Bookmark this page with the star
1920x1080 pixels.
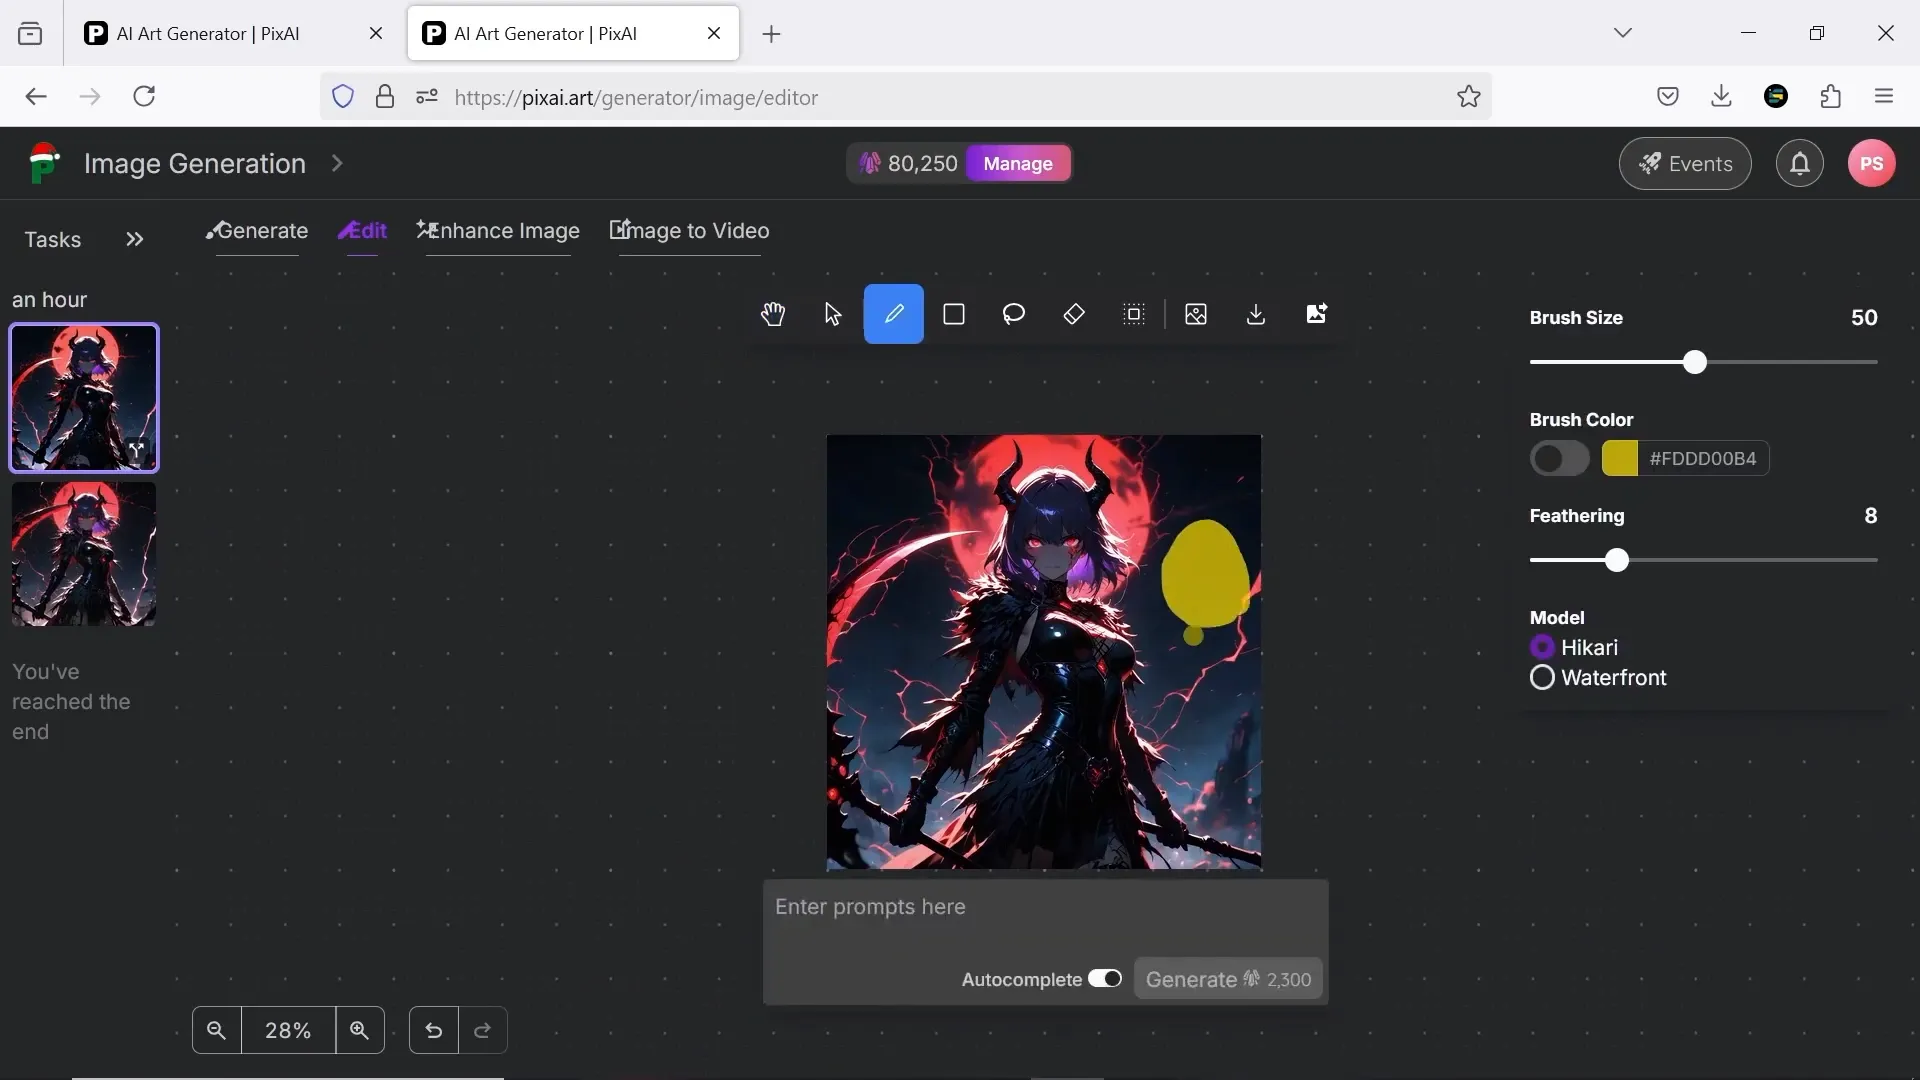point(1468,97)
